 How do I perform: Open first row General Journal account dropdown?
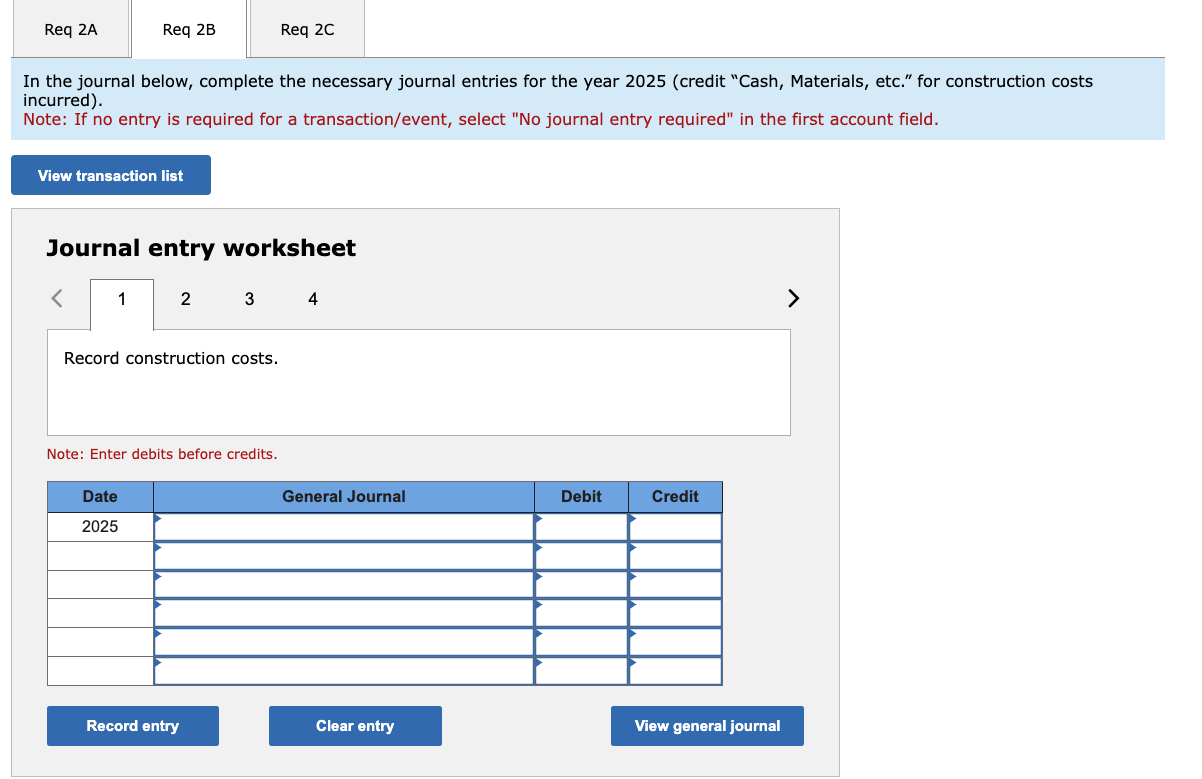[344, 526]
